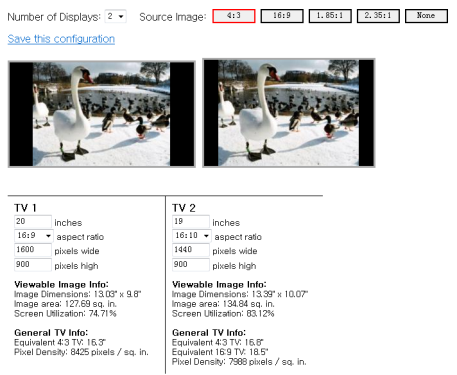The image size is (457, 375).
Task: Choose the 16:9 source image option
Action: tap(282, 16)
